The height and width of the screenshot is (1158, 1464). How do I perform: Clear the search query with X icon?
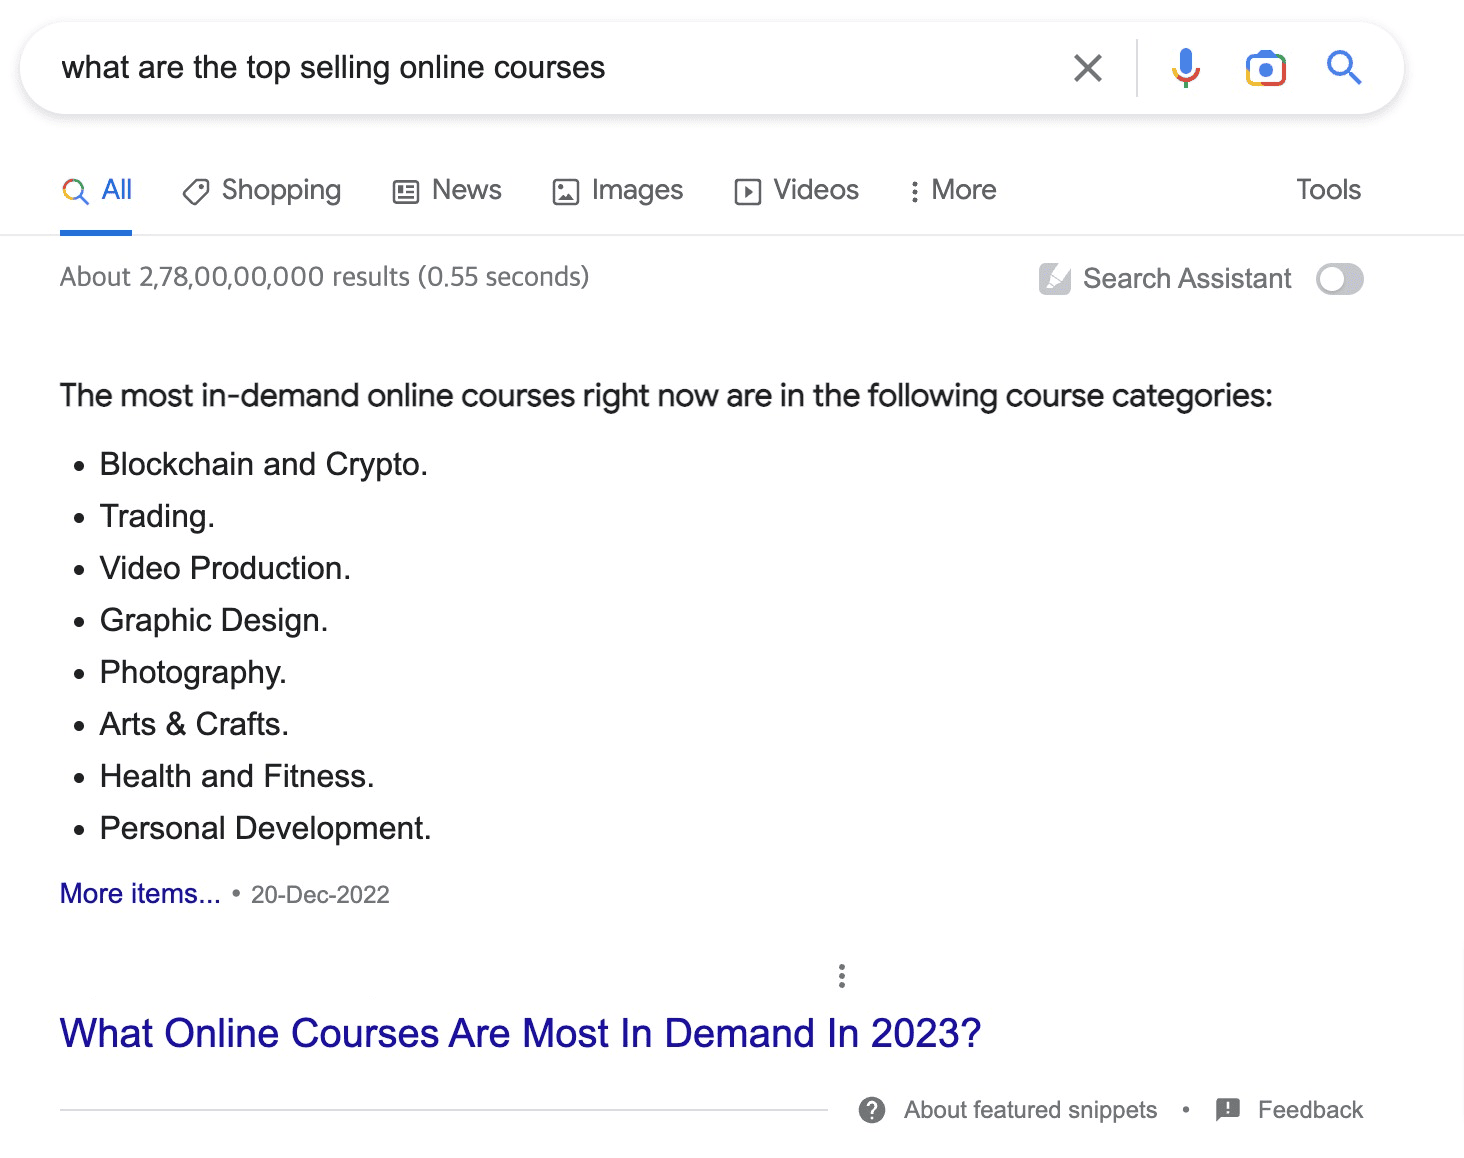click(1087, 68)
